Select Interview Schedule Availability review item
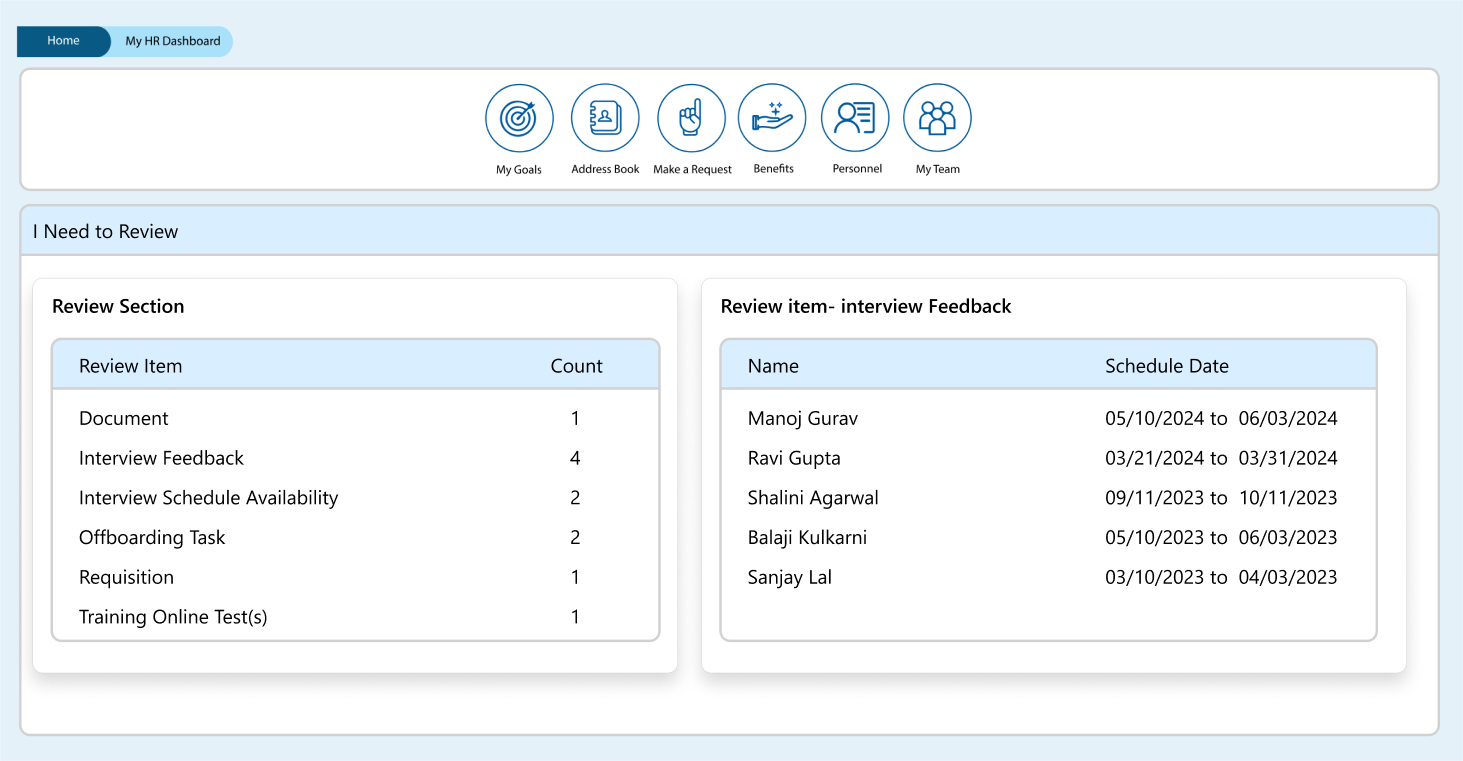 click(208, 498)
